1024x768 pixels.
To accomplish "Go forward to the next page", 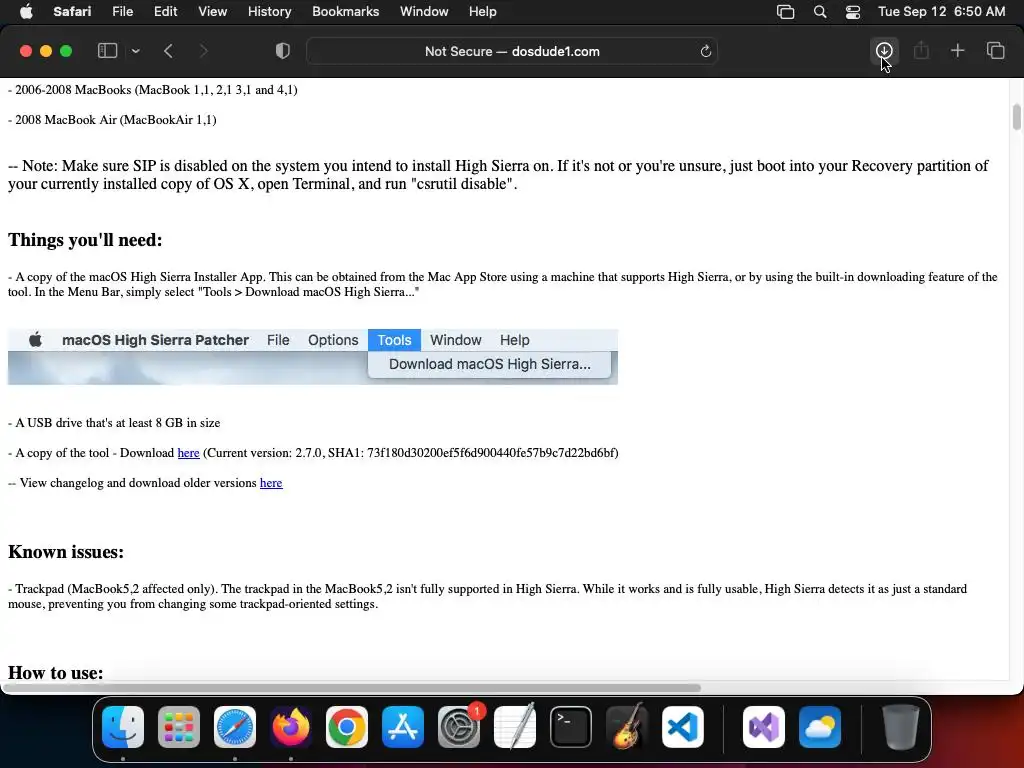I will click(204, 51).
